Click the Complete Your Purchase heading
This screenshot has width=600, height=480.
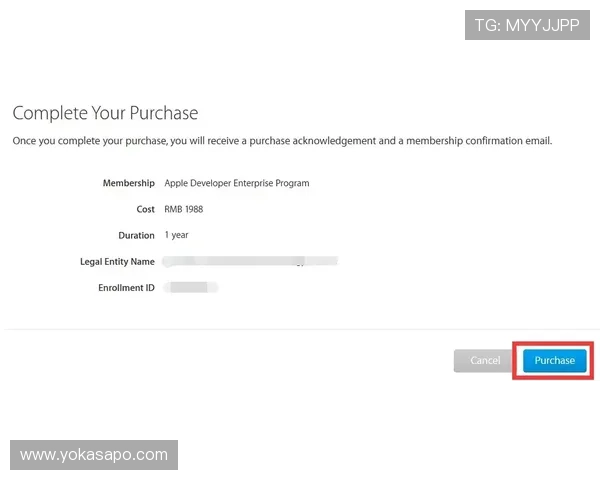(105, 113)
